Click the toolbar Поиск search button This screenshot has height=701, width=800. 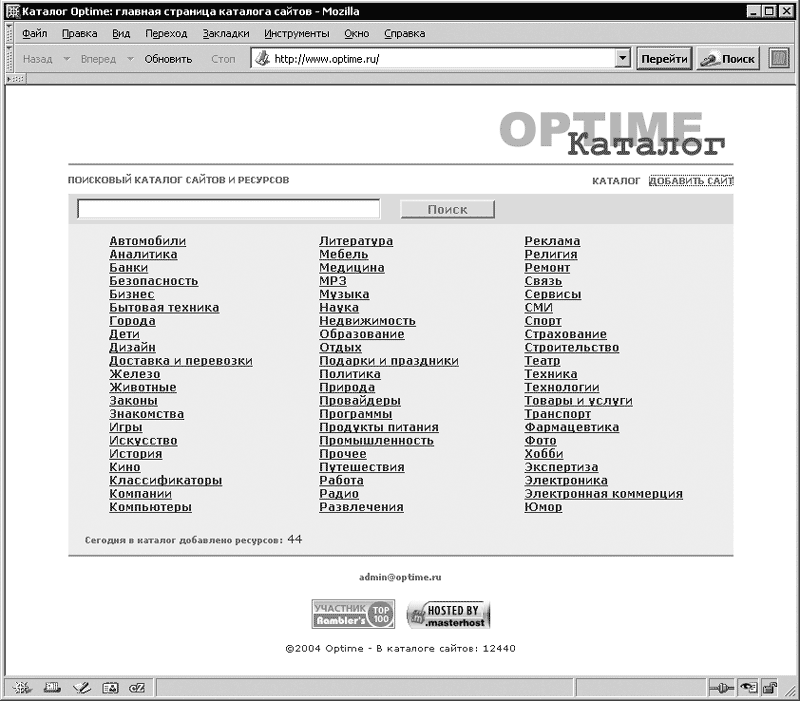(x=728, y=59)
